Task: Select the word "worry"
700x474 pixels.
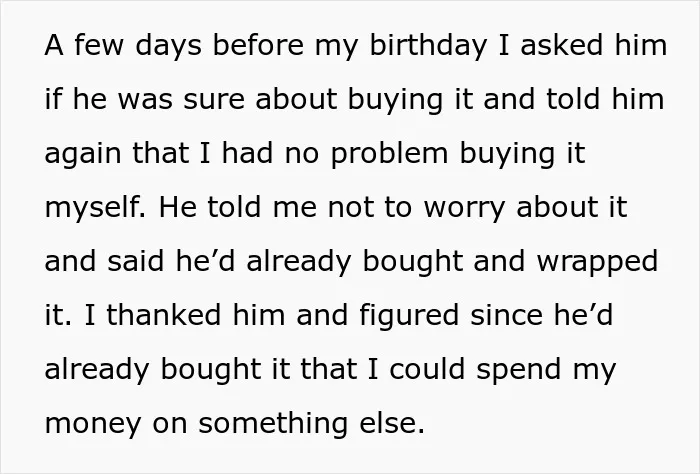Action: [x=464, y=209]
